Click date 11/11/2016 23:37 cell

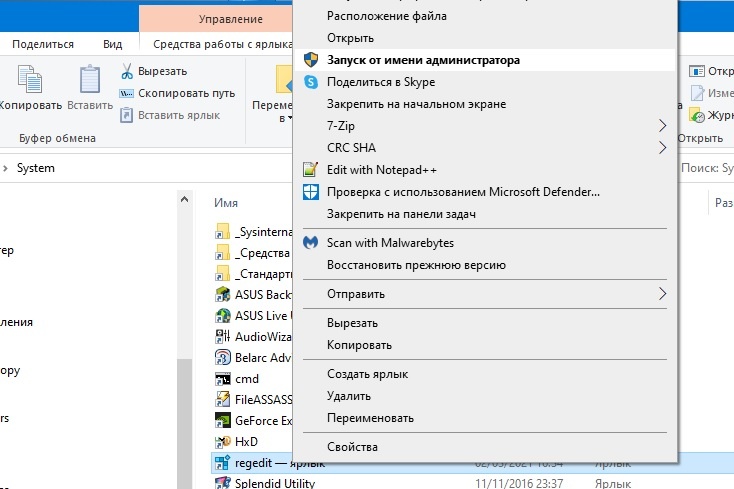click(519, 483)
